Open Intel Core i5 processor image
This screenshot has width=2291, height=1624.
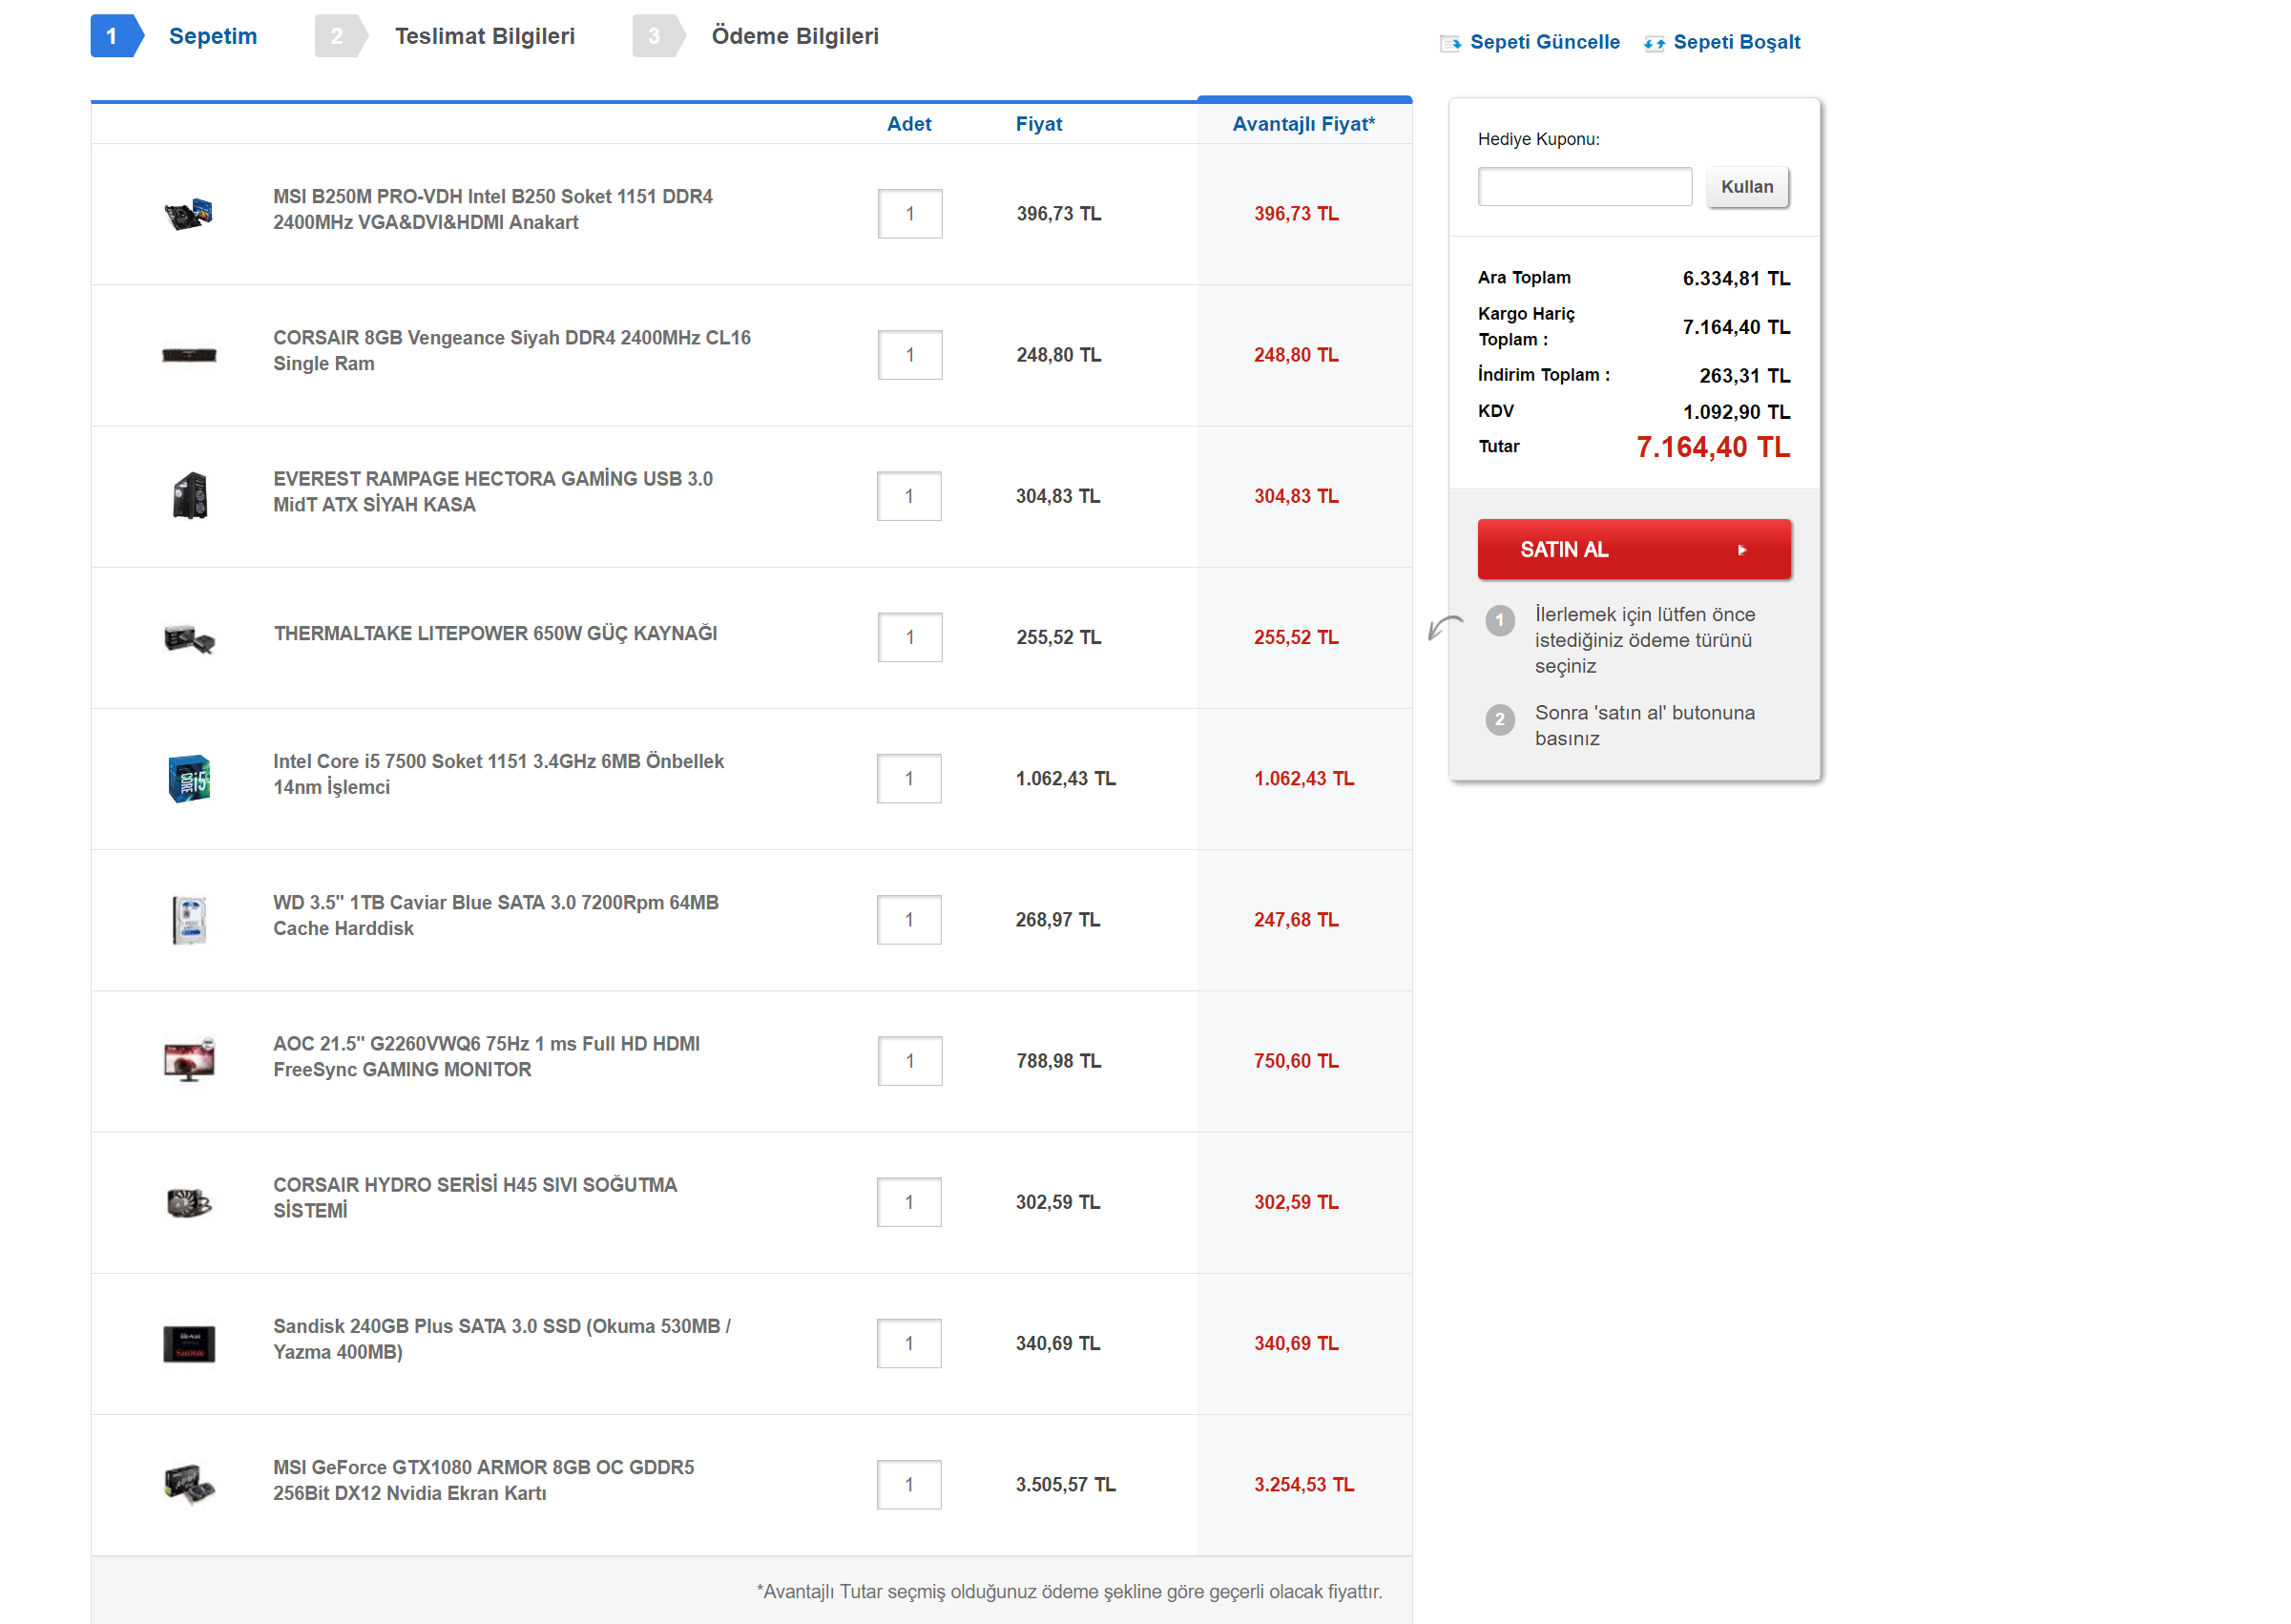coord(189,778)
